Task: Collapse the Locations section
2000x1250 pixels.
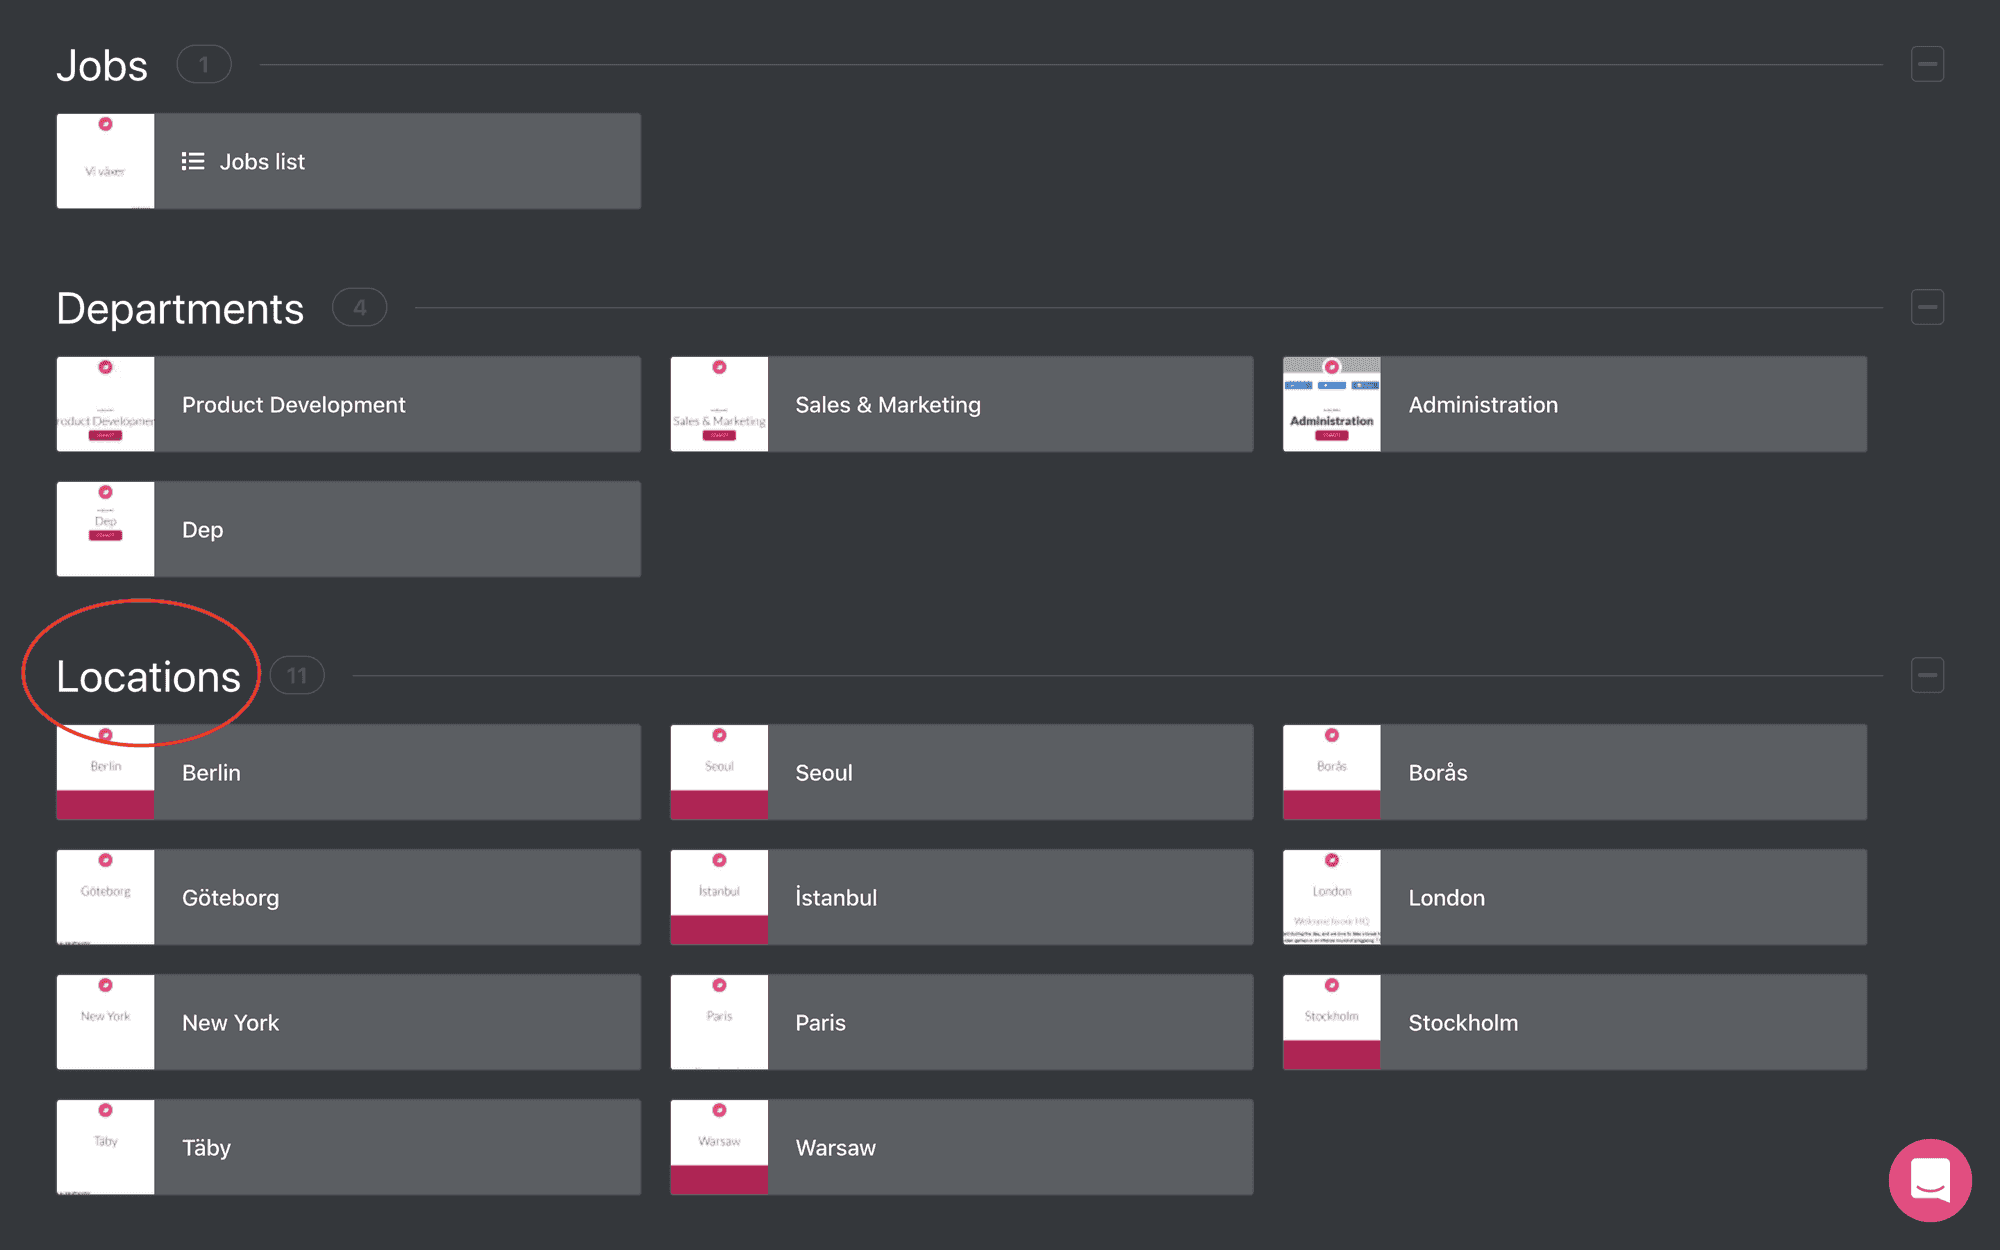Action: (x=1927, y=675)
